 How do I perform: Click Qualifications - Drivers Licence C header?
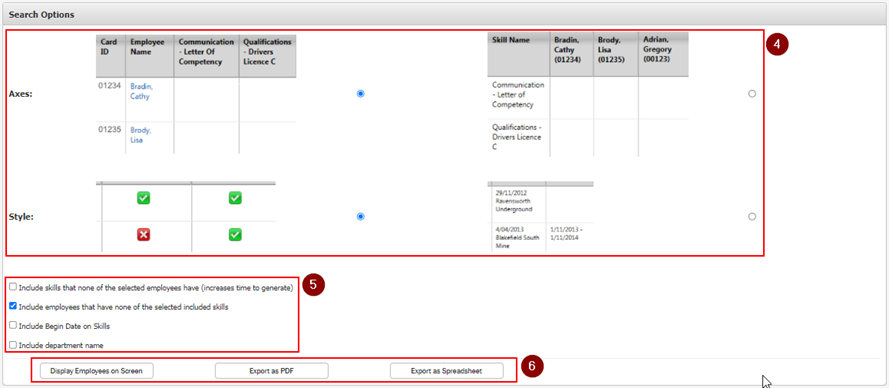pyautogui.click(x=268, y=56)
